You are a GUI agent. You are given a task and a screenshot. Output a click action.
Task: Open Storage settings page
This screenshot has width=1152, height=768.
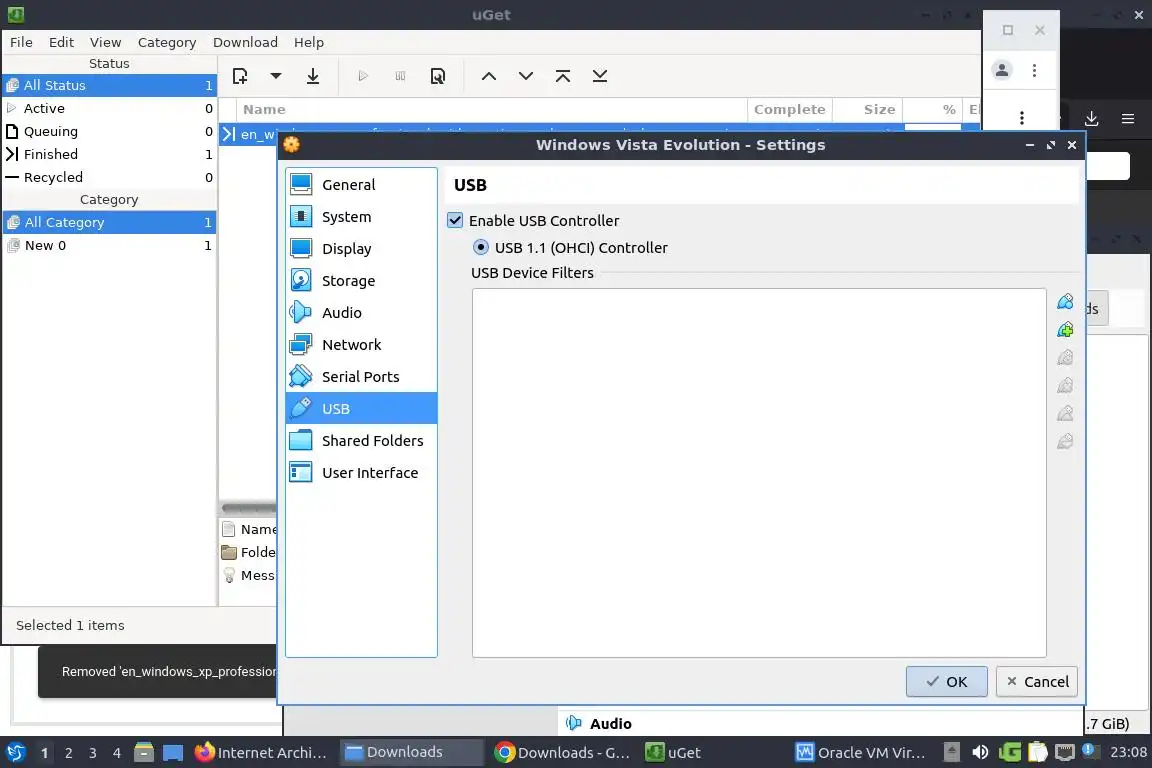click(361, 281)
